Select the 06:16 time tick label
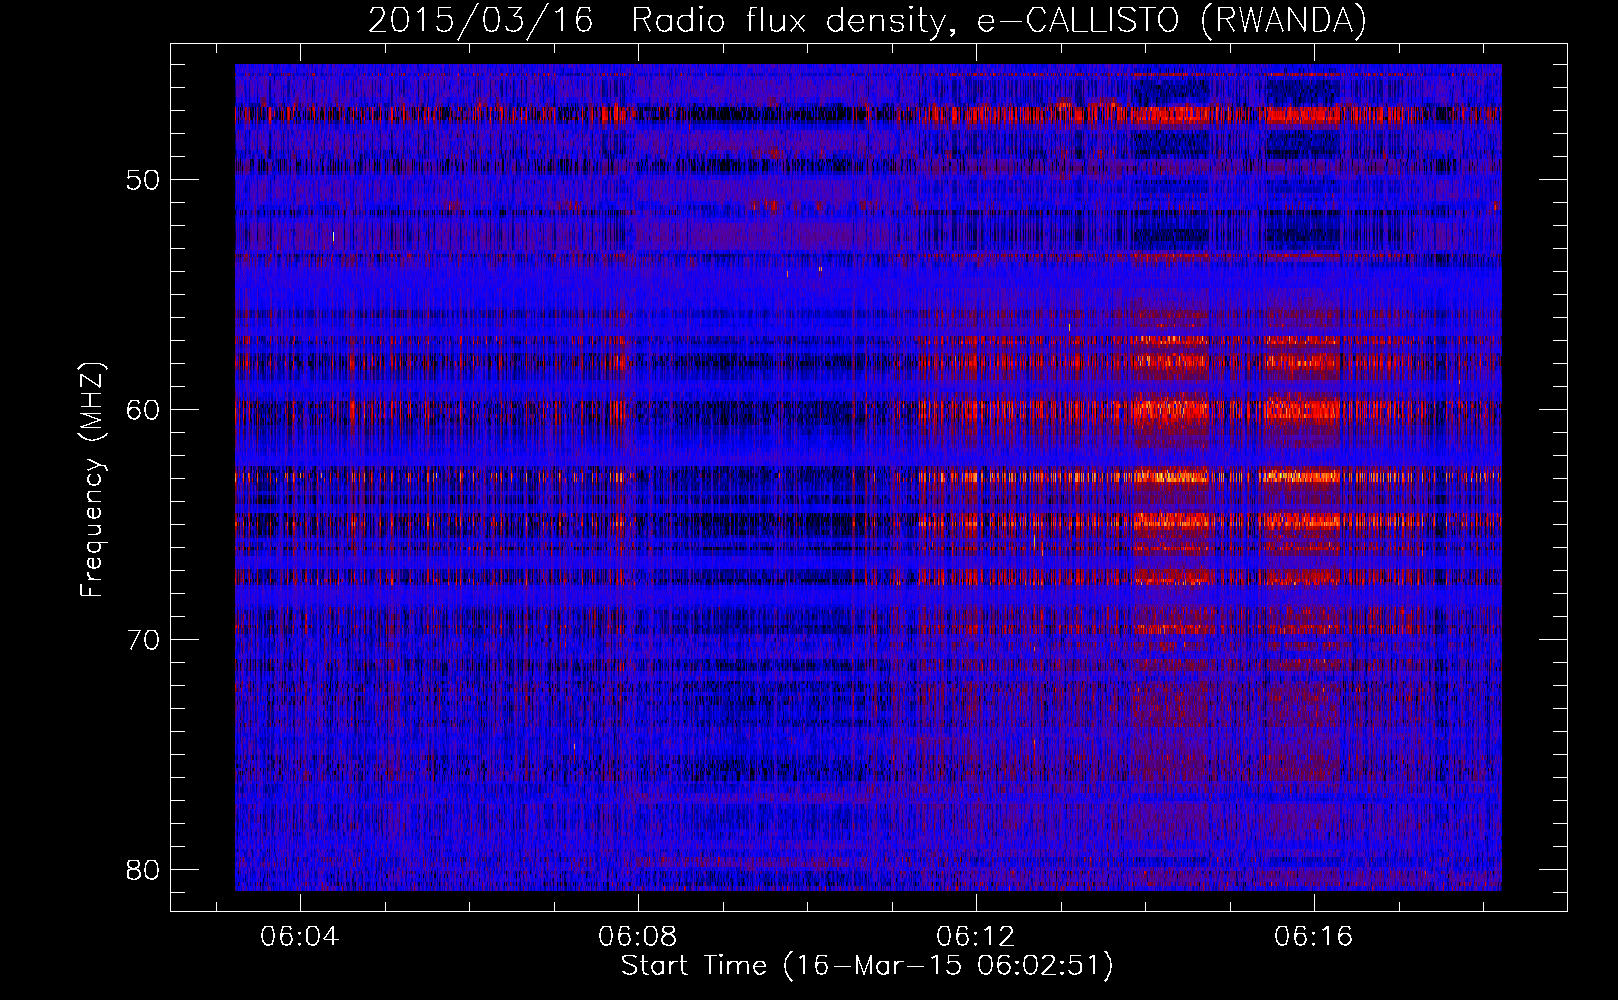Viewport: 1618px width, 1000px height. pos(1314,937)
